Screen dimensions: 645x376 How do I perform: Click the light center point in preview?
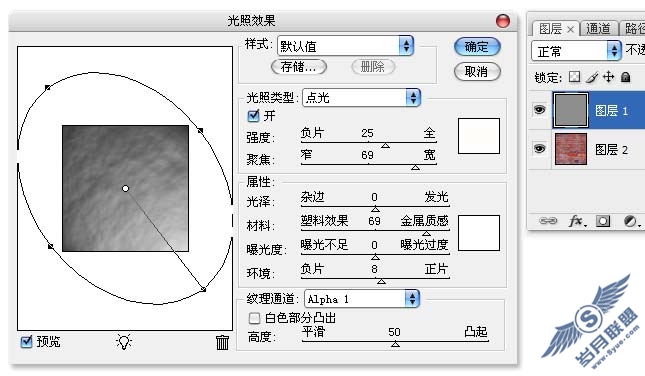point(125,188)
